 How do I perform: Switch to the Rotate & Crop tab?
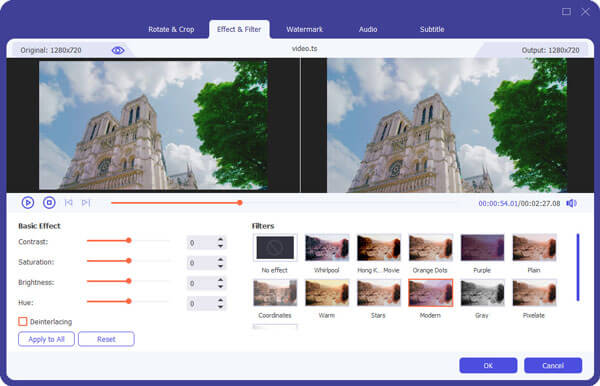click(x=171, y=29)
